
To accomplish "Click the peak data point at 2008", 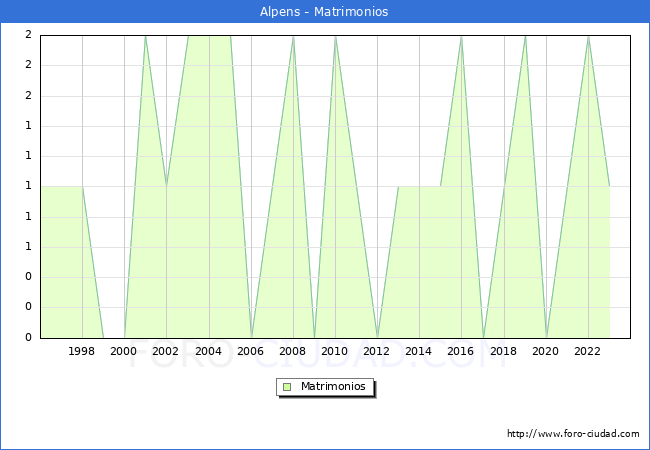I will click(293, 36).
